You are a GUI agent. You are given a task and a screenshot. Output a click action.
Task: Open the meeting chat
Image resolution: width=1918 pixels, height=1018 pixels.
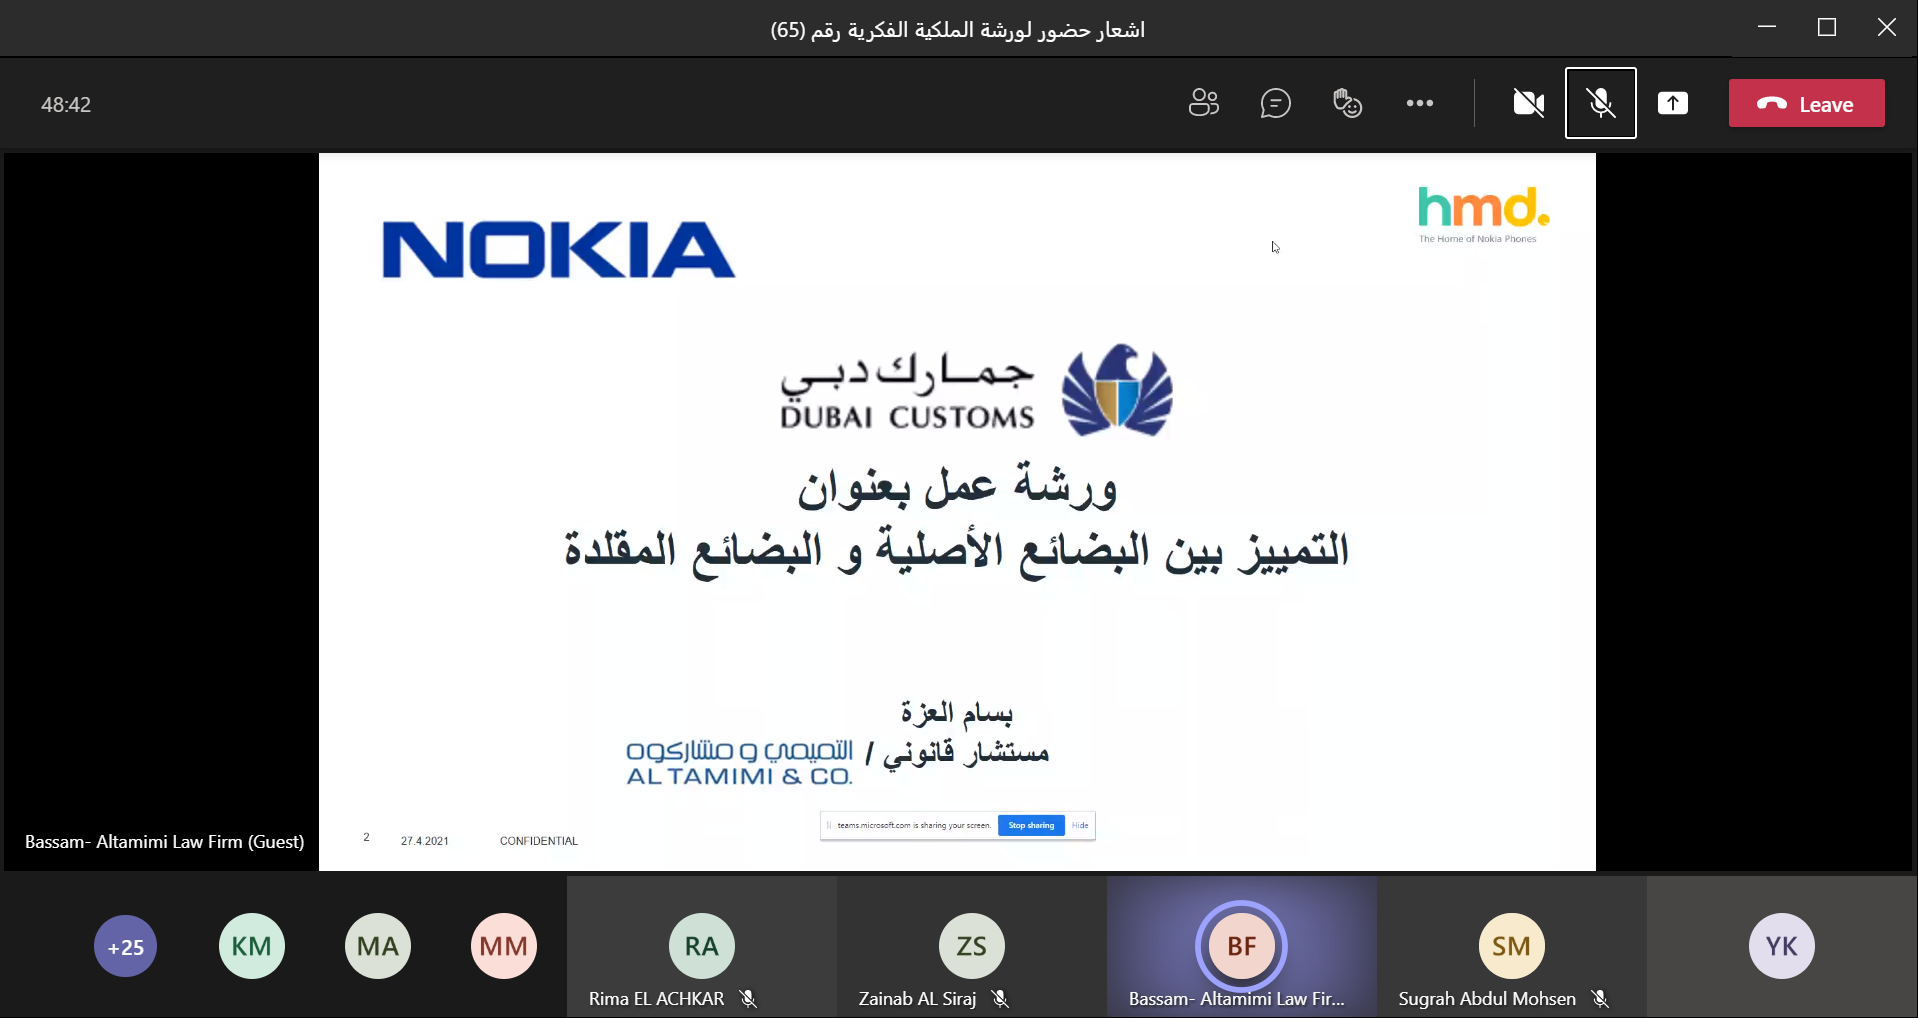(1276, 103)
